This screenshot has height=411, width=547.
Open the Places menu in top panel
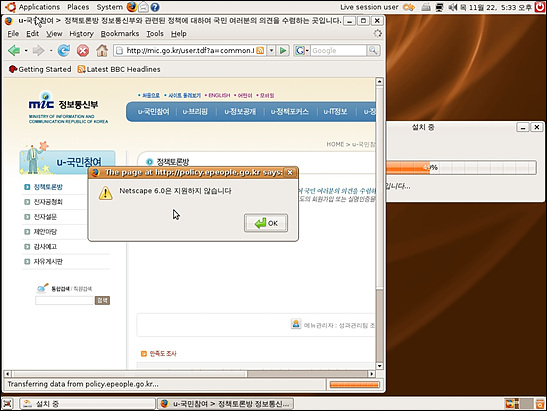tap(78, 7)
